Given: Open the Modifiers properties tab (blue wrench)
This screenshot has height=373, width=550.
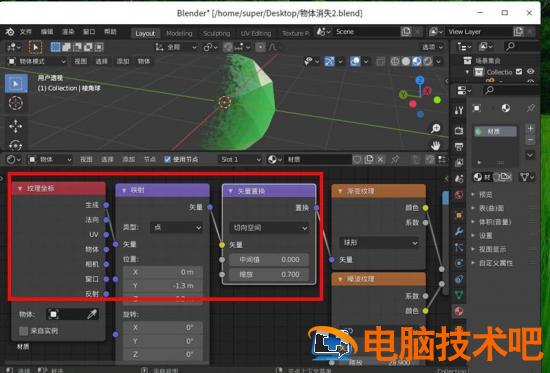Looking at the screenshot, I should point(459,231).
